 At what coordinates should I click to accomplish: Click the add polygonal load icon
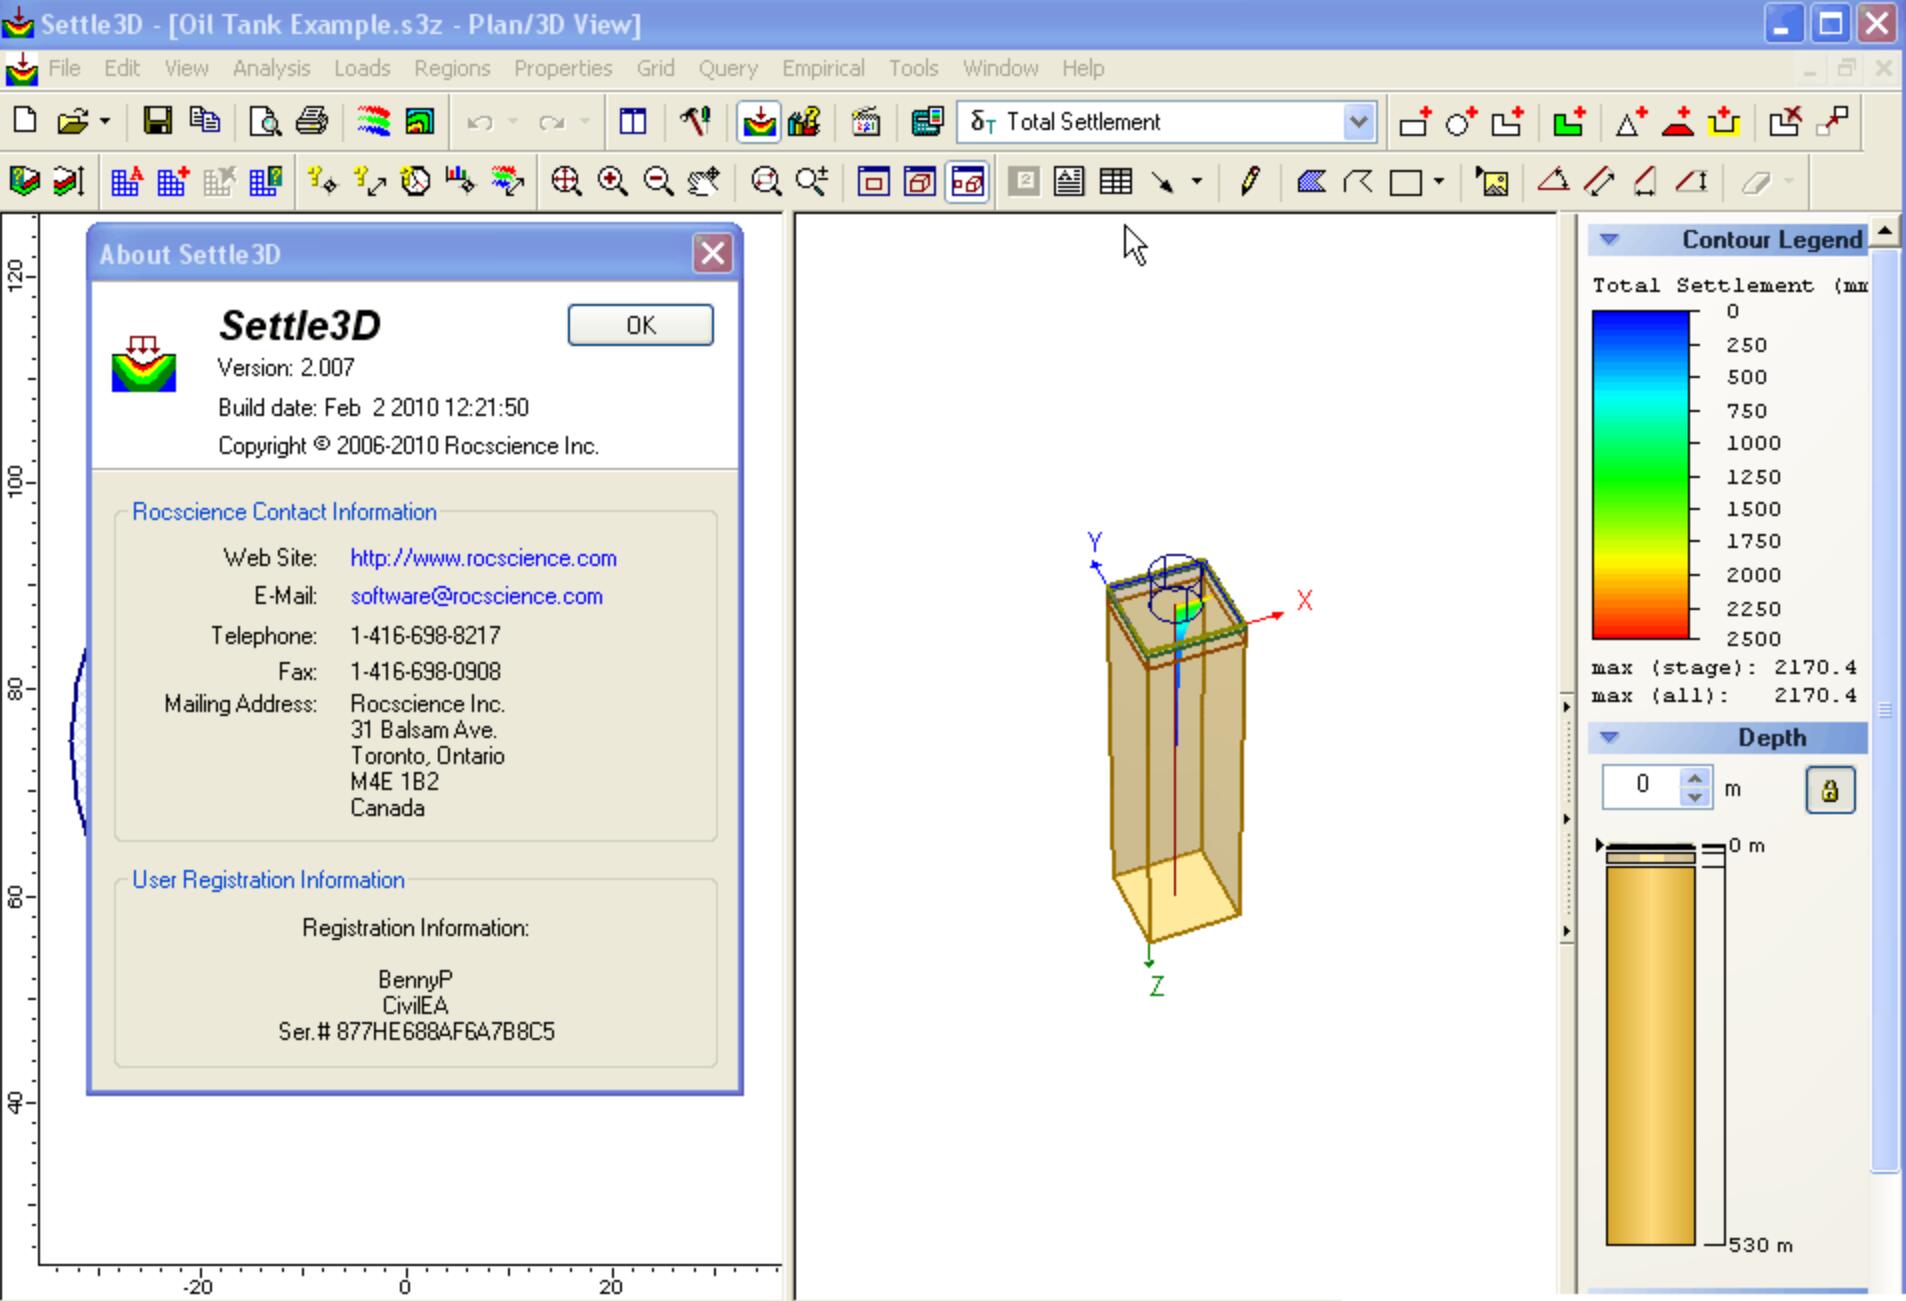(x=1507, y=122)
